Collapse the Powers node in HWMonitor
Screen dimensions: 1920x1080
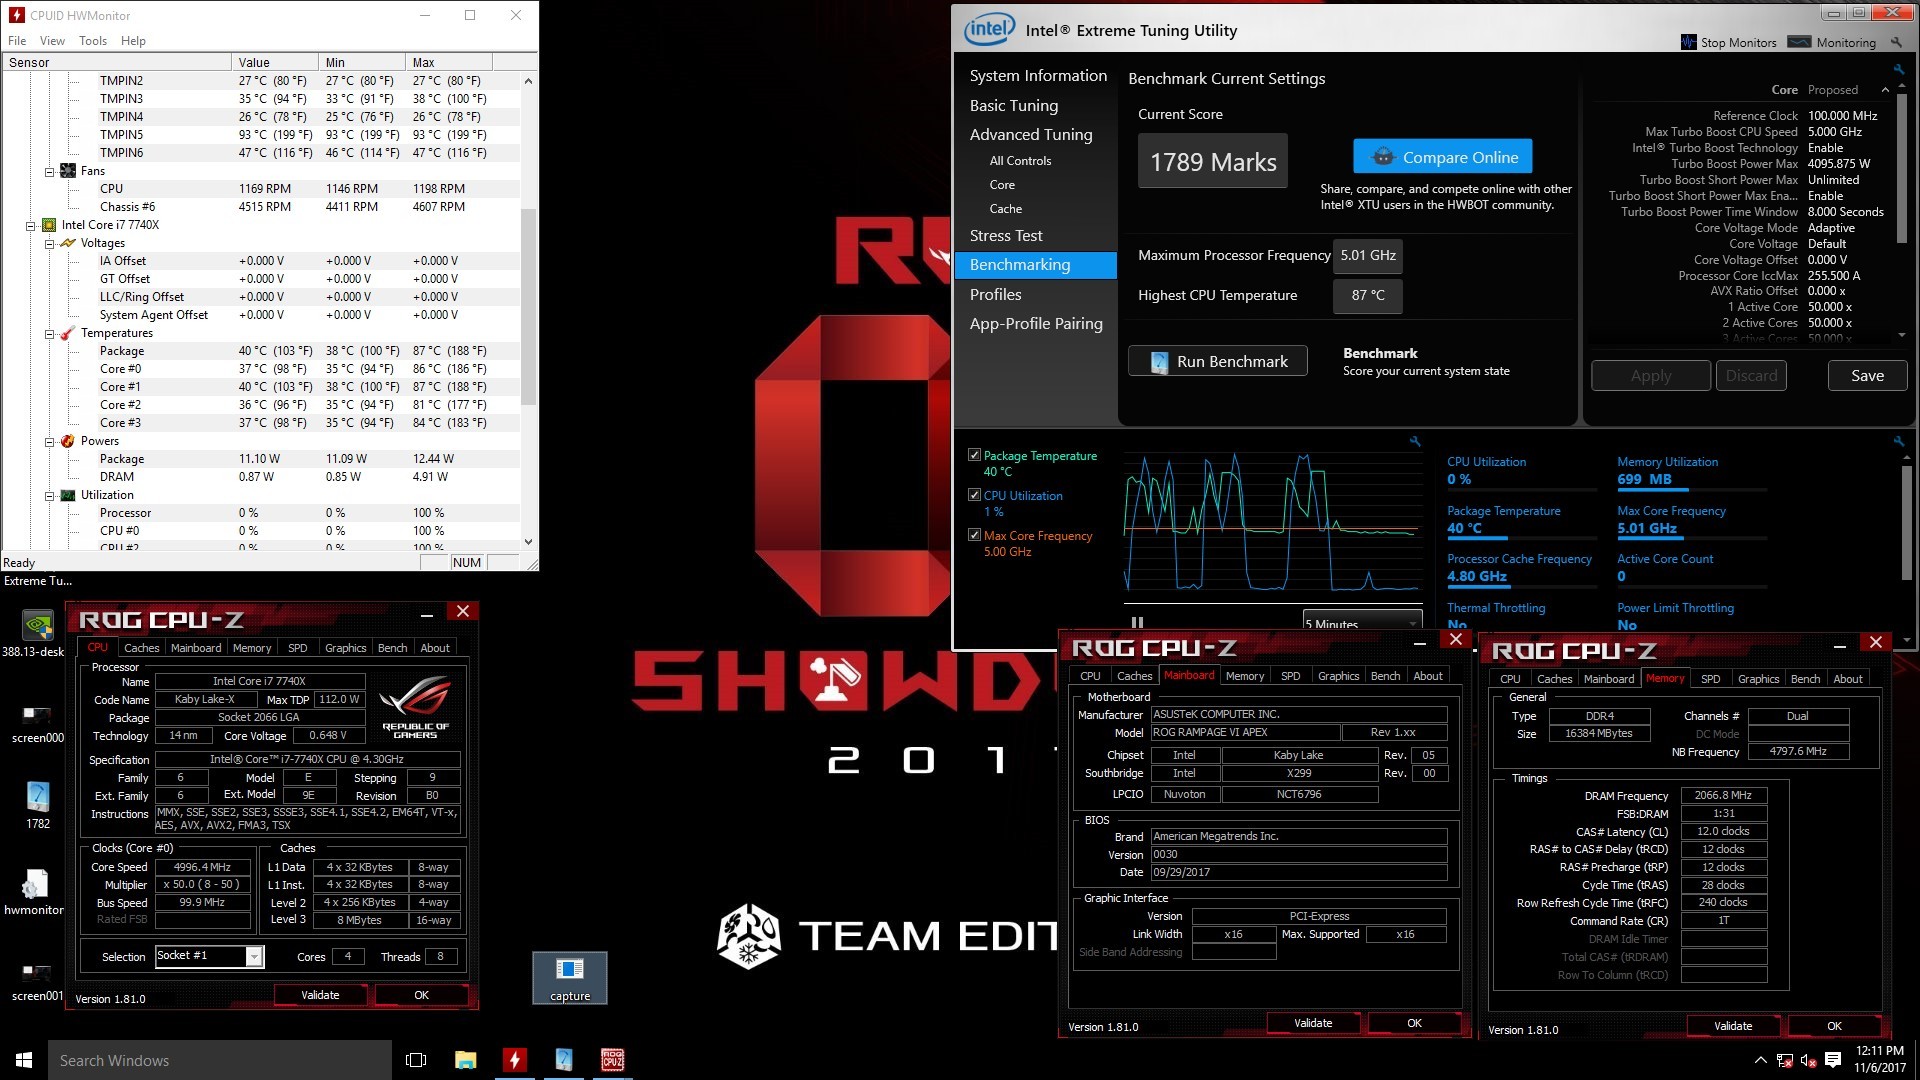[49, 441]
